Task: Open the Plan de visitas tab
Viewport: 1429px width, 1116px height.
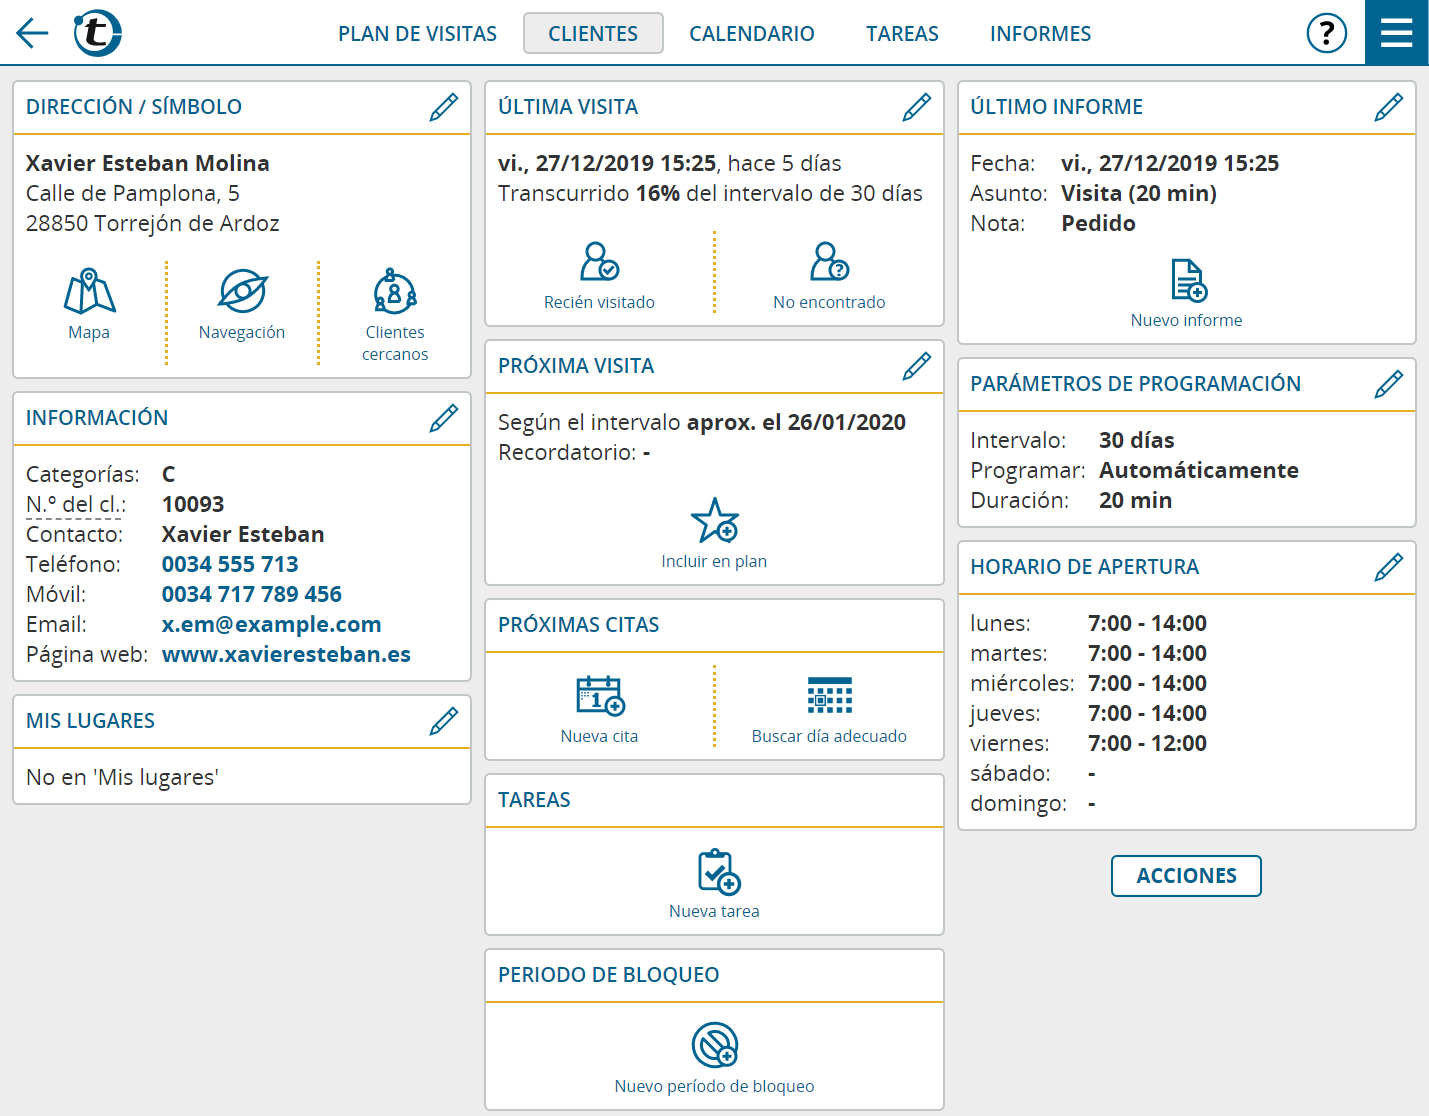Action: click(417, 33)
